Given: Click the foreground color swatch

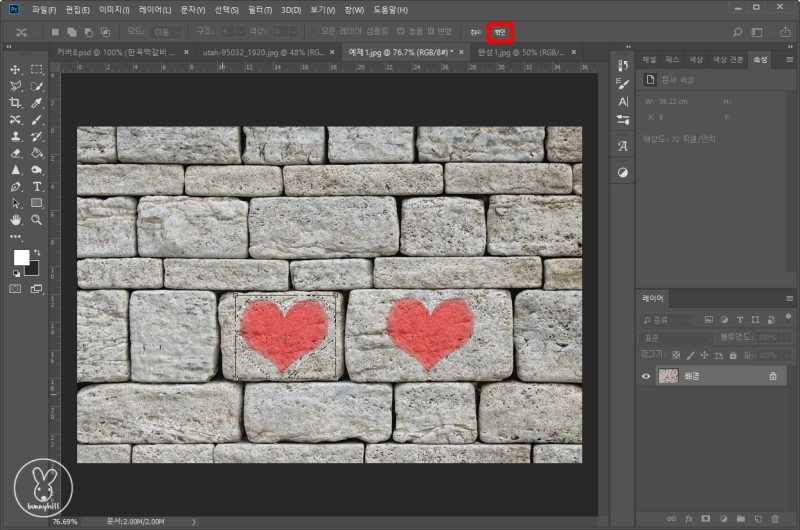Looking at the screenshot, I should (x=21, y=258).
